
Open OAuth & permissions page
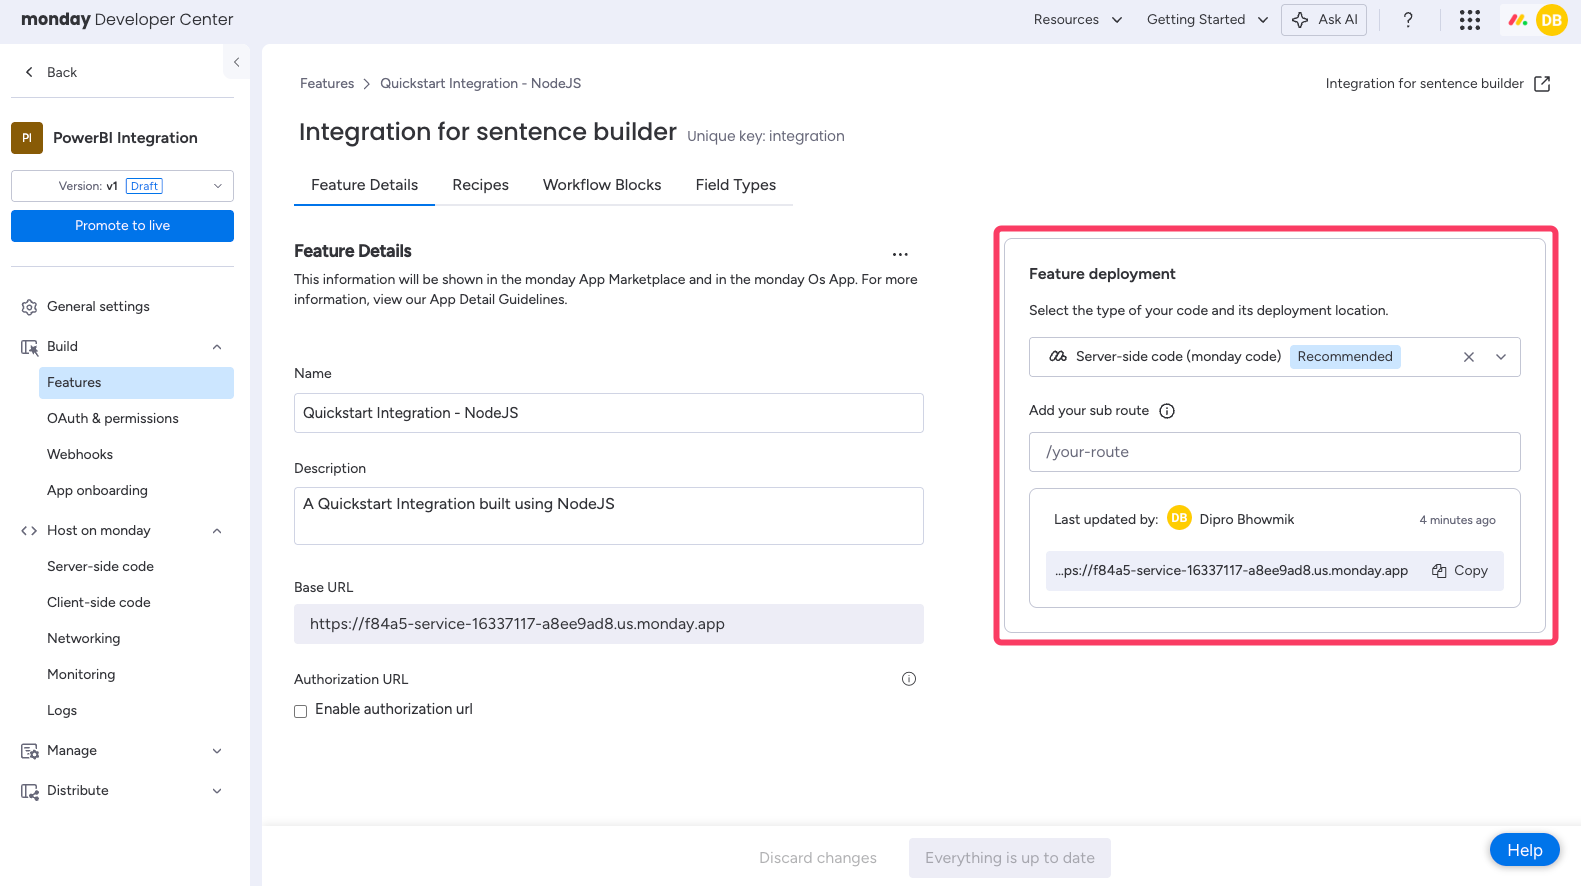coord(113,419)
